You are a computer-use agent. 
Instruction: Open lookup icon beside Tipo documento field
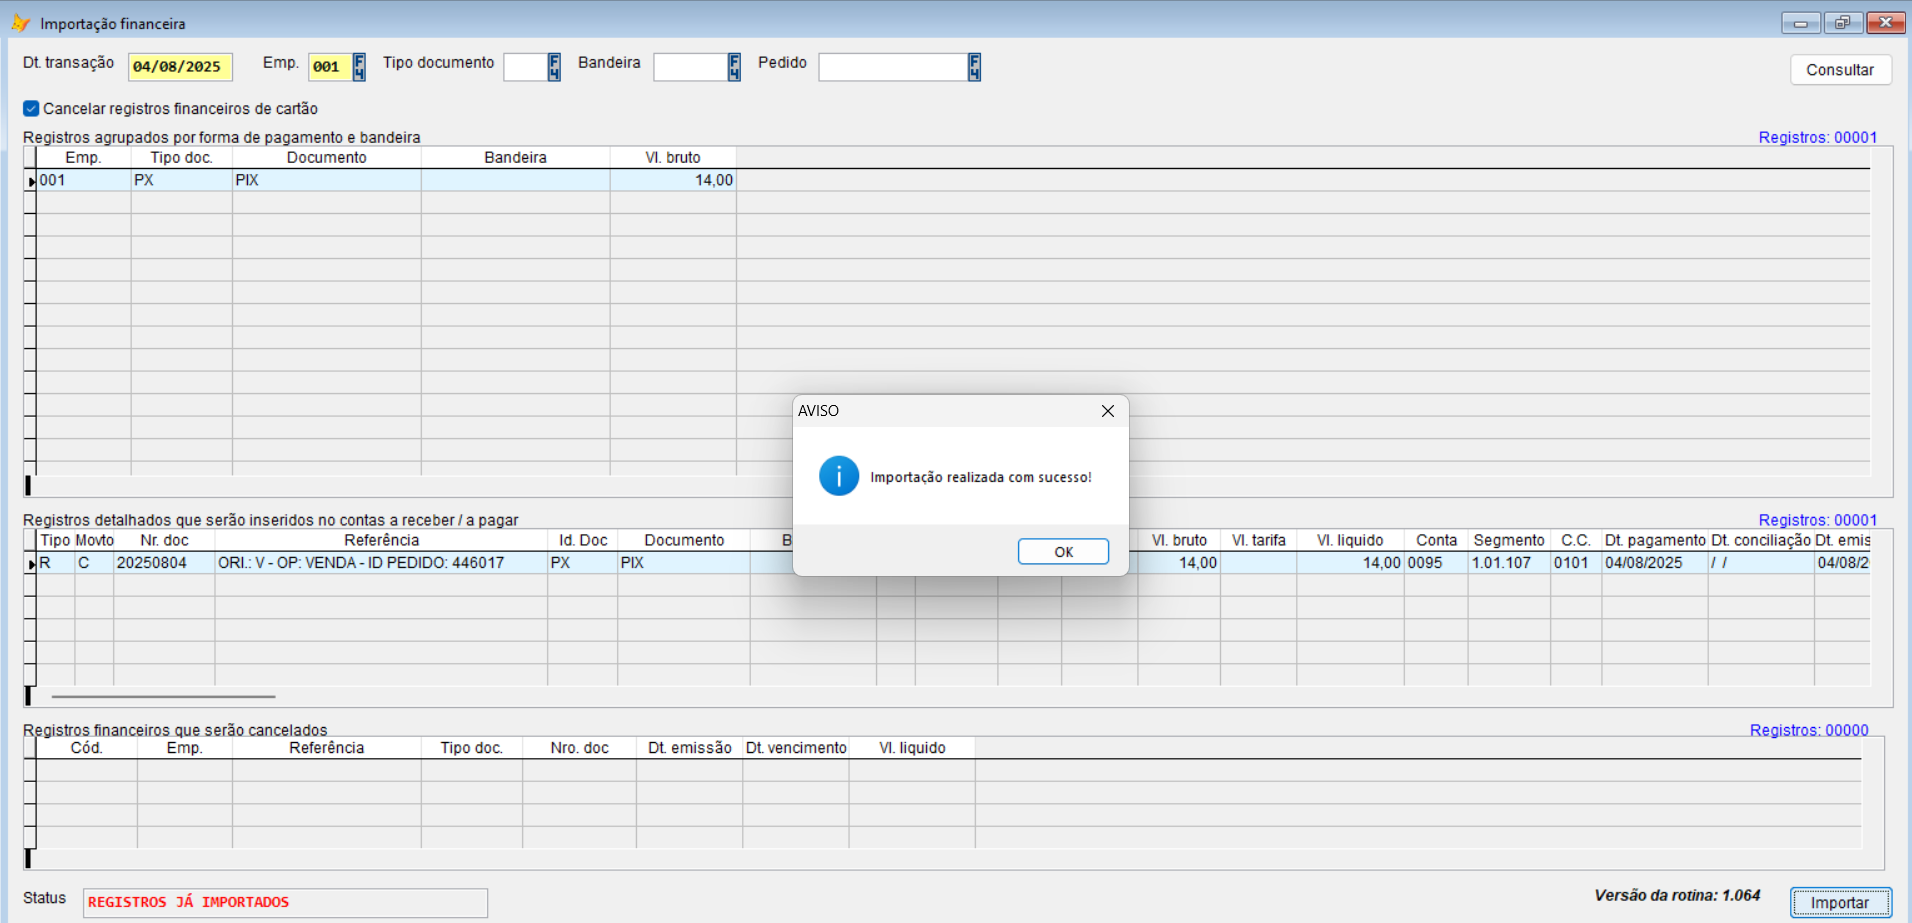coord(554,67)
